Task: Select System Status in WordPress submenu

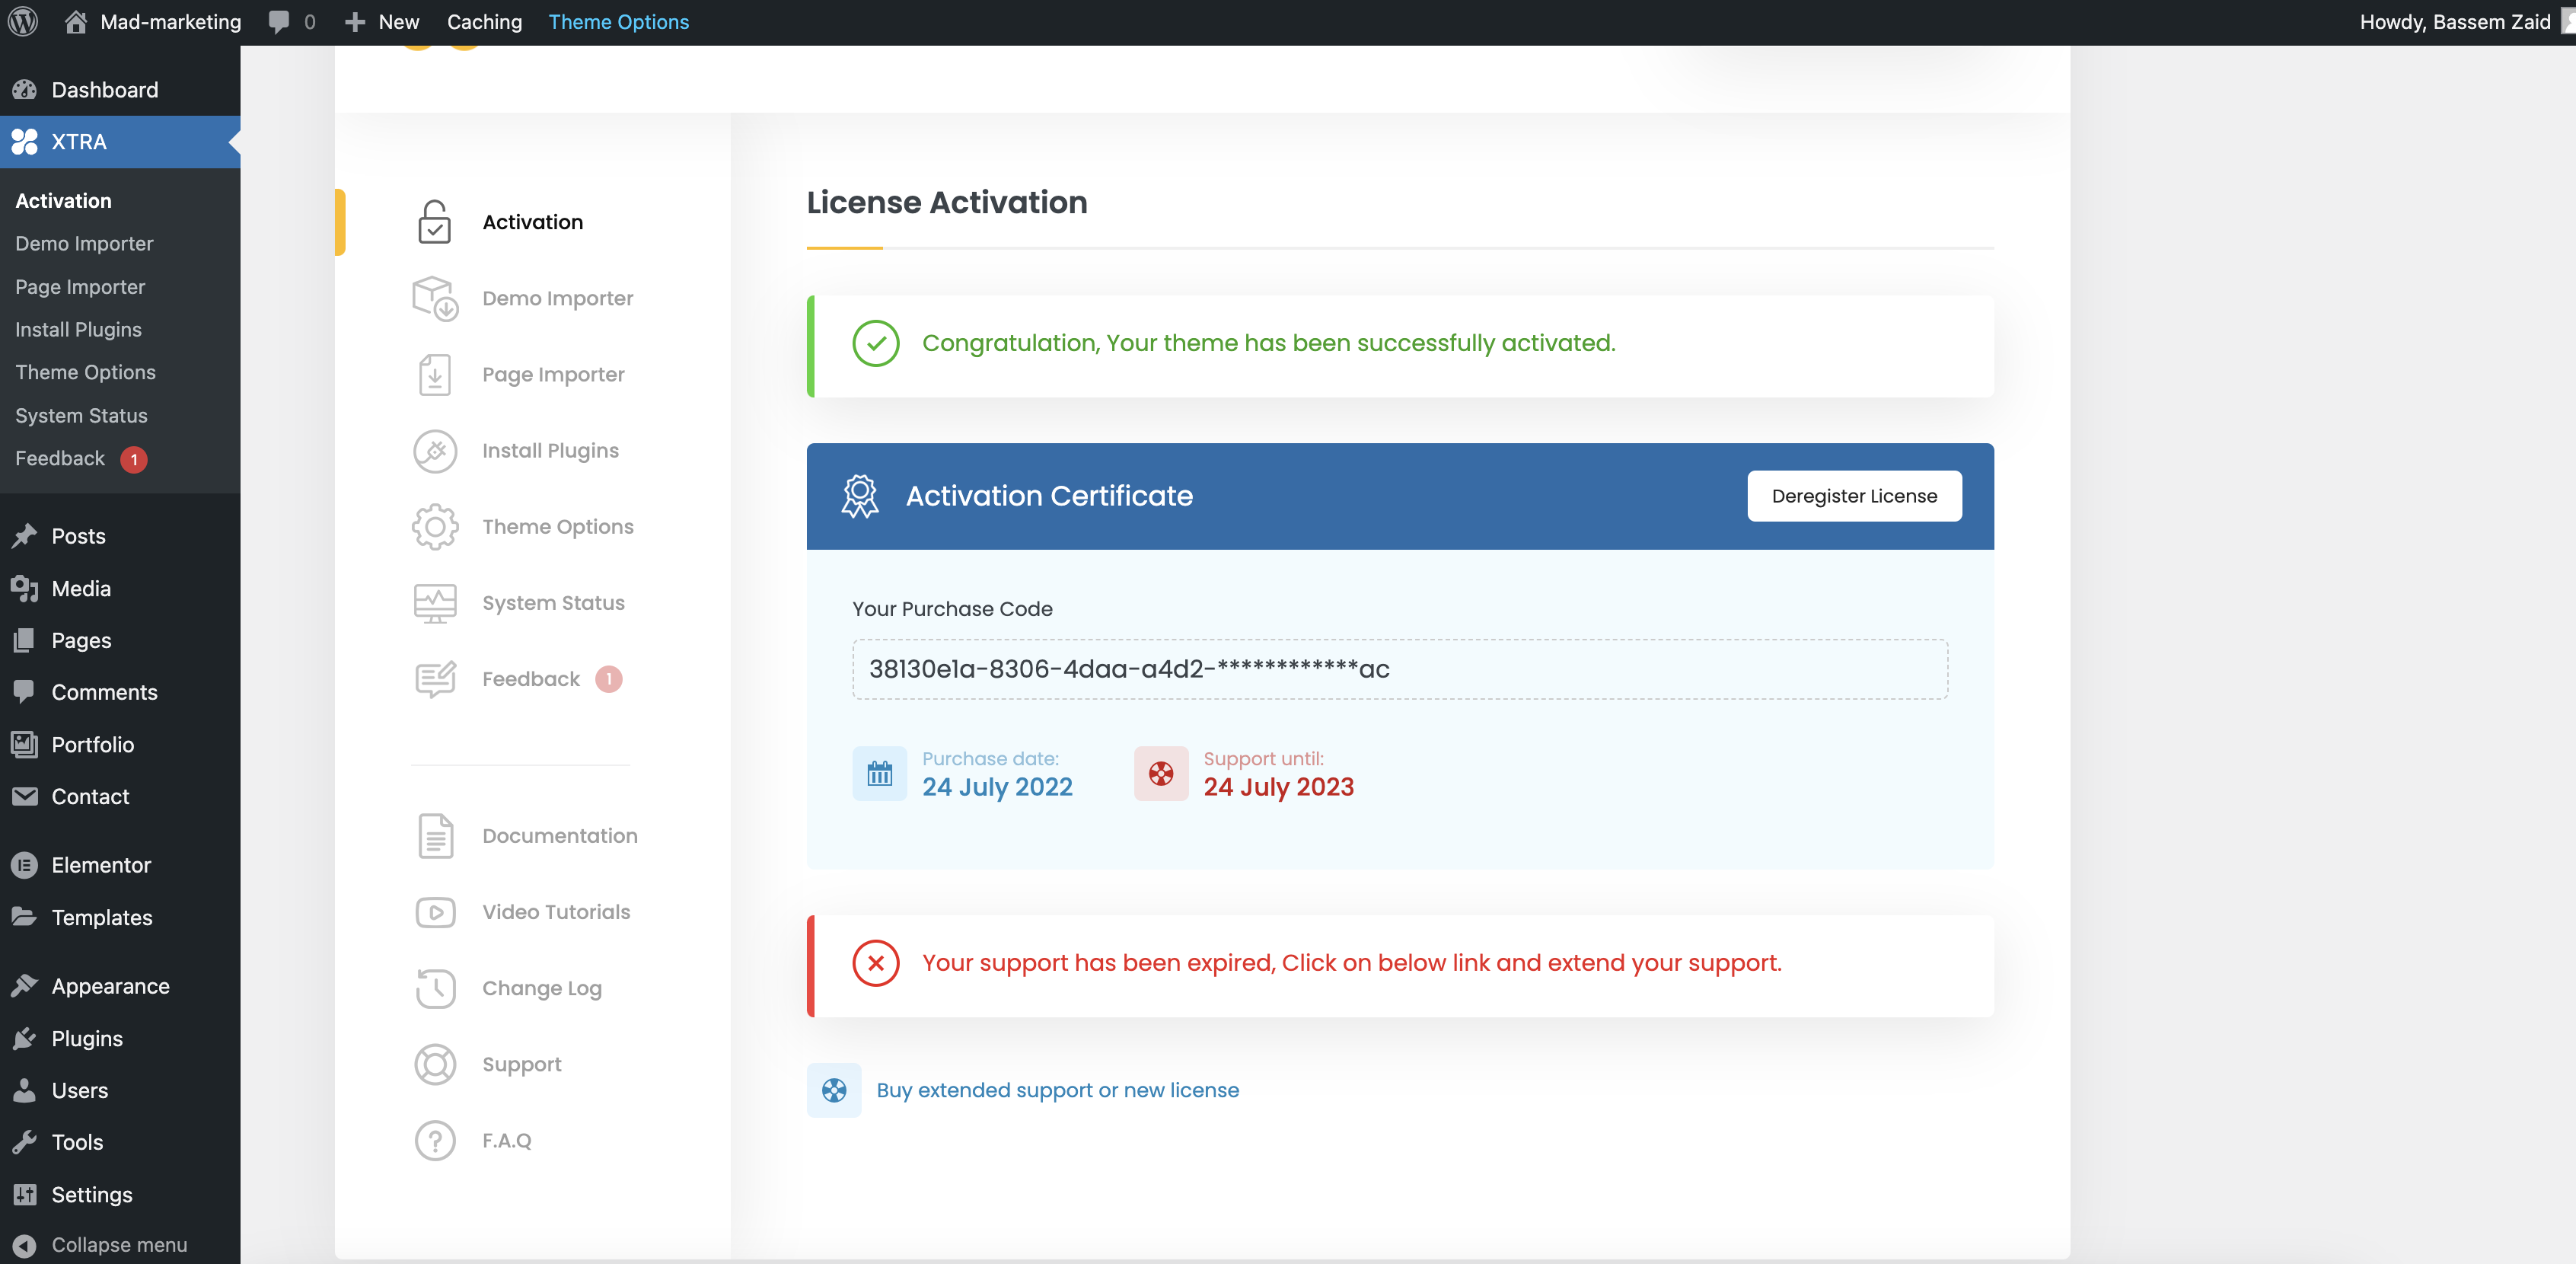Action: point(81,416)
